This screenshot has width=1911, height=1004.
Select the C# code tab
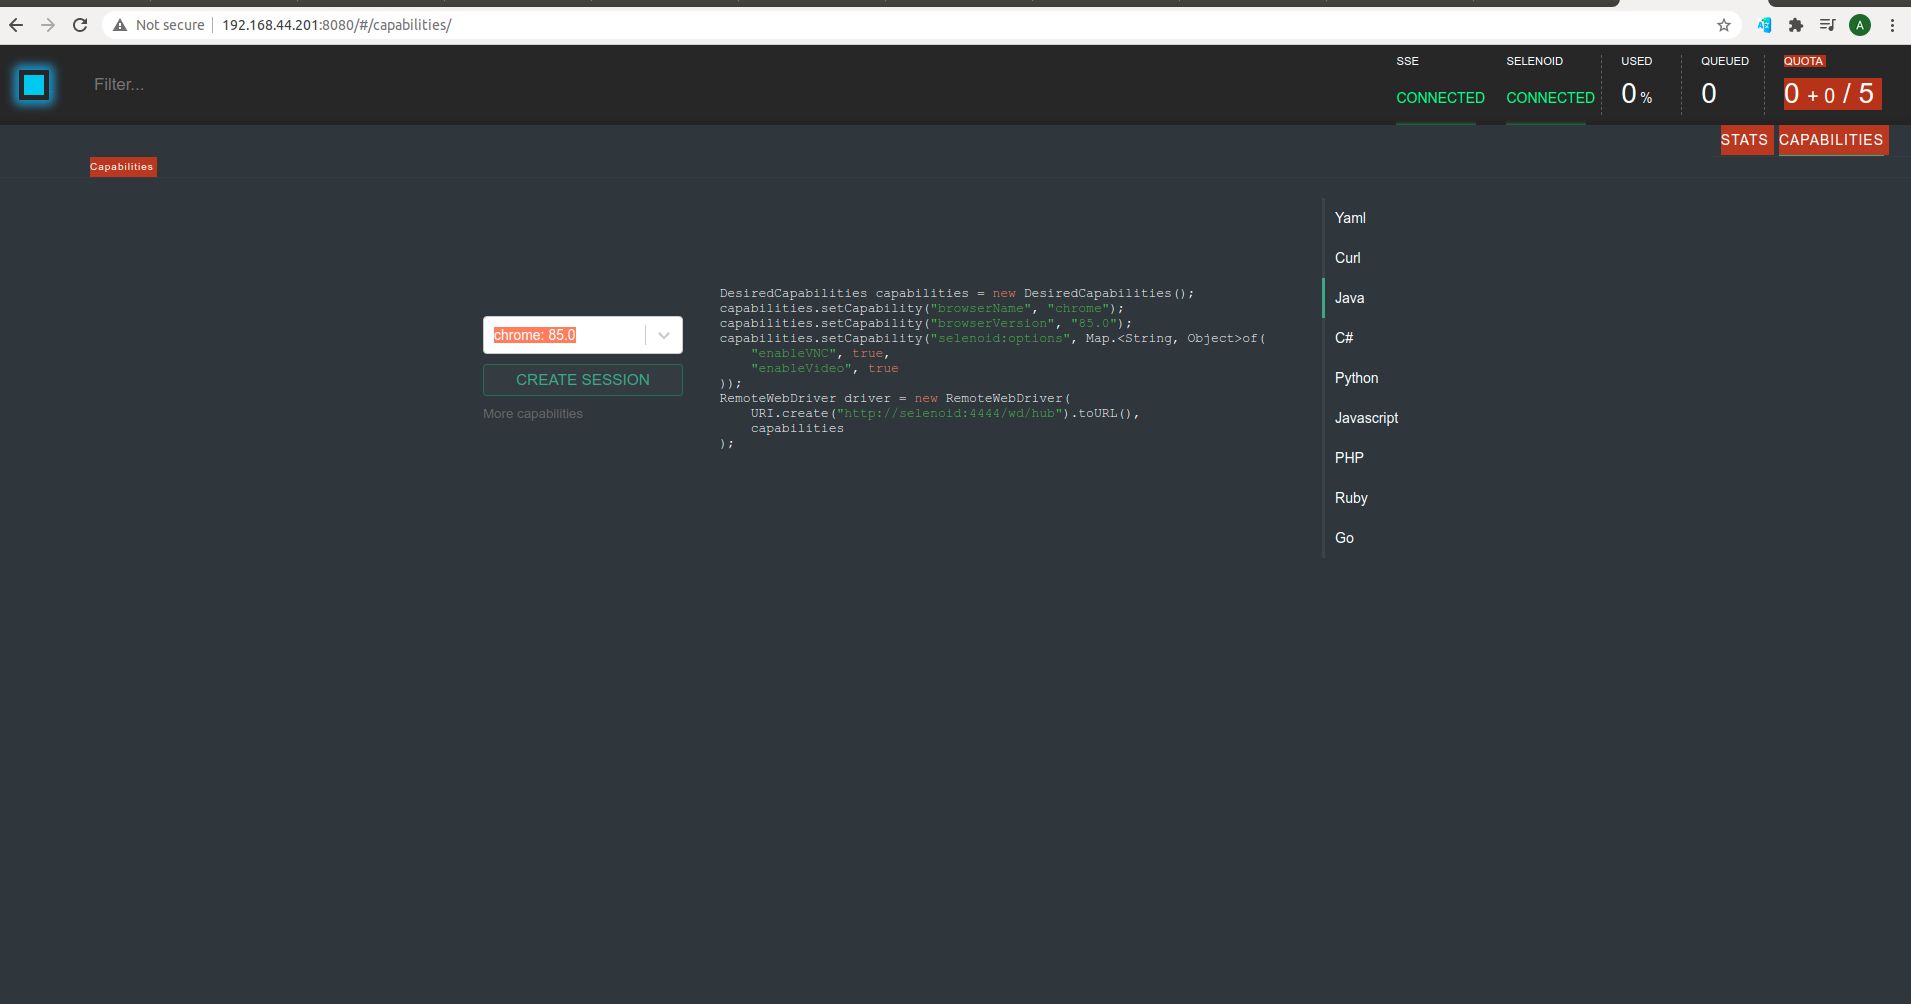[x=1344, y=338]
